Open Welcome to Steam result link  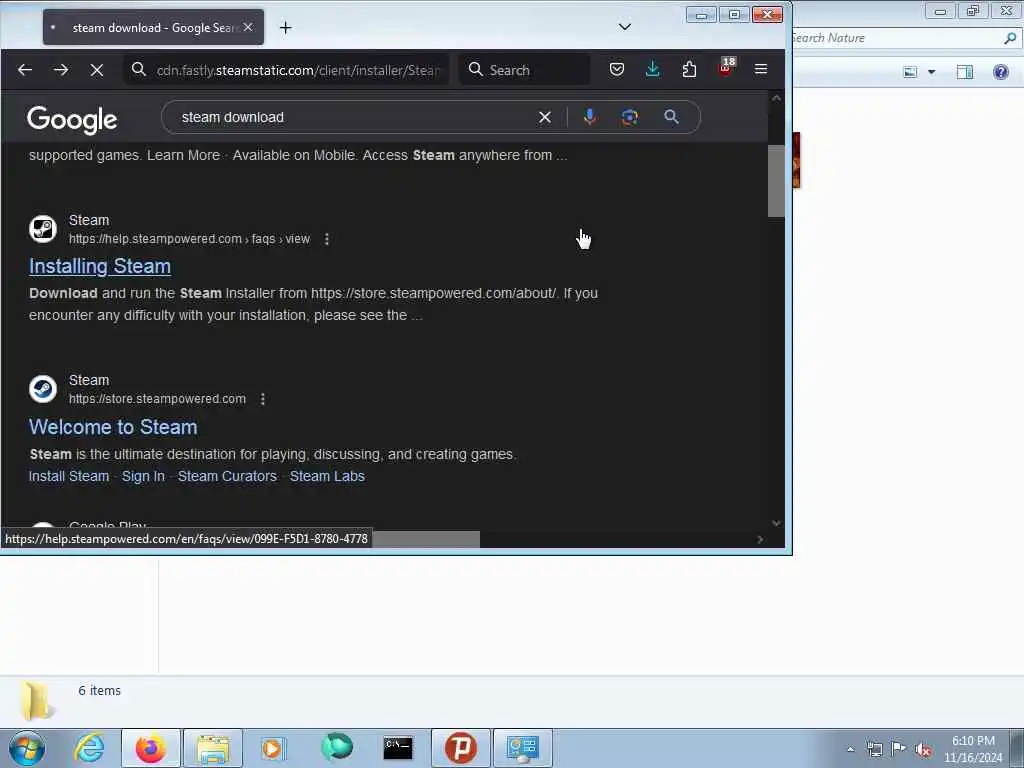113,427
